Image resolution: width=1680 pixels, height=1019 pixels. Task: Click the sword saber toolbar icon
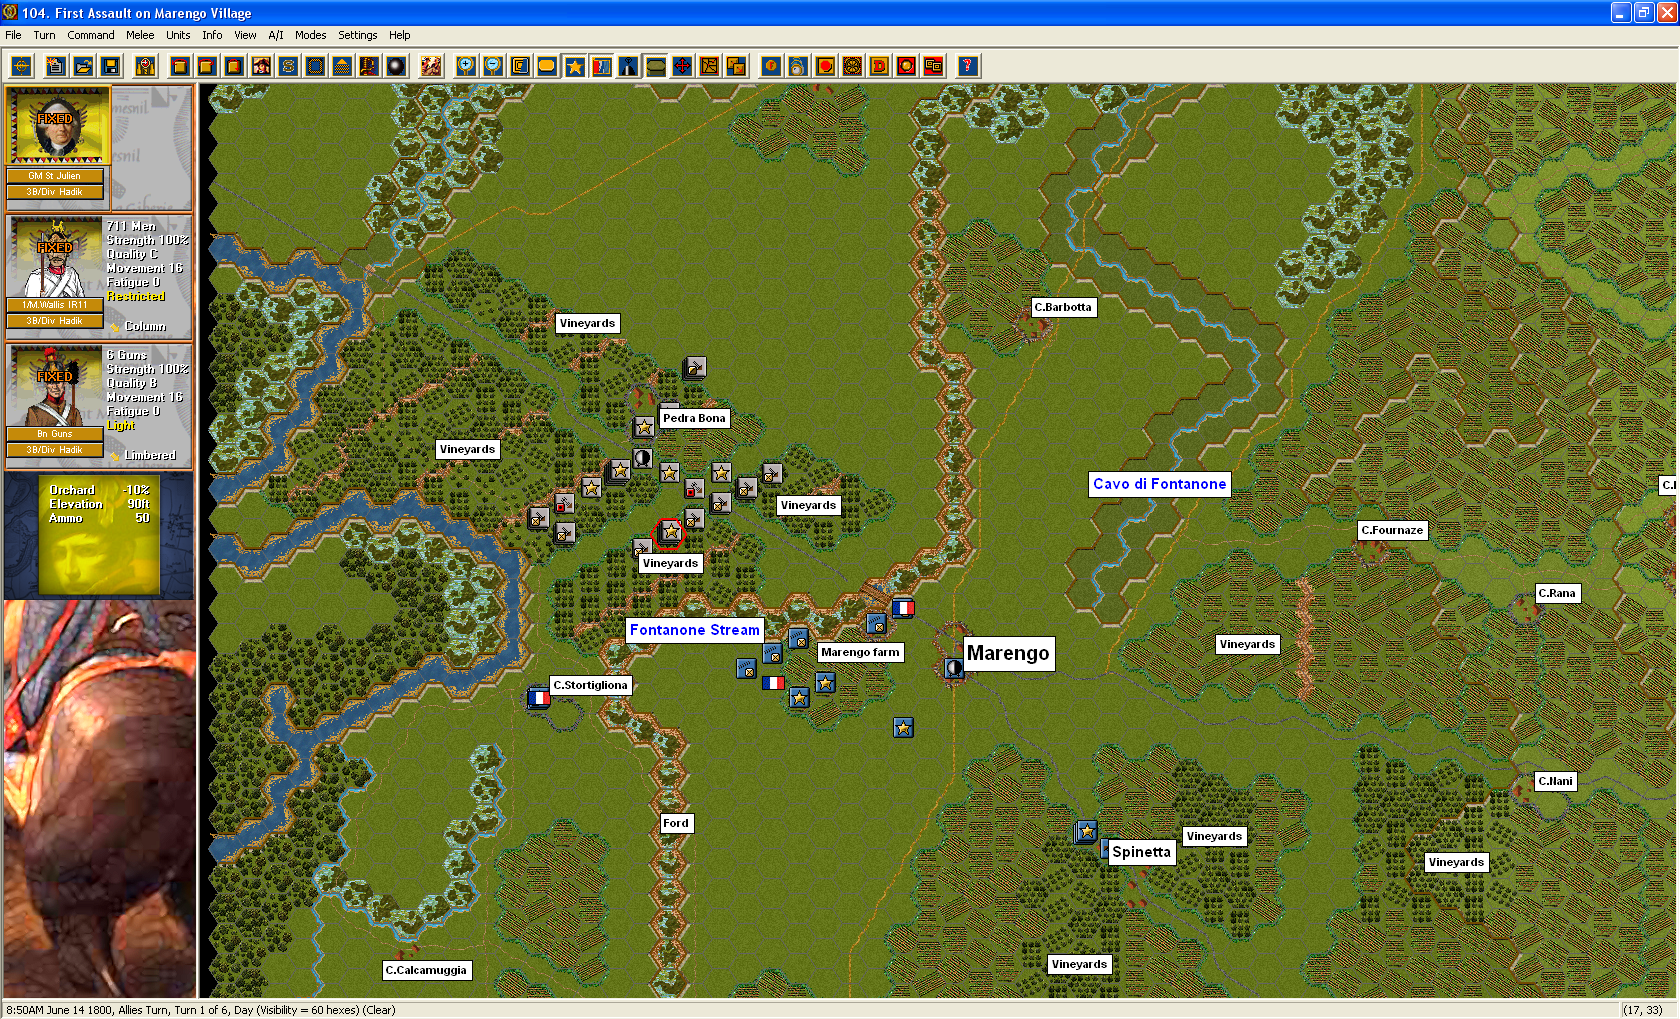[x=369, y=66]
